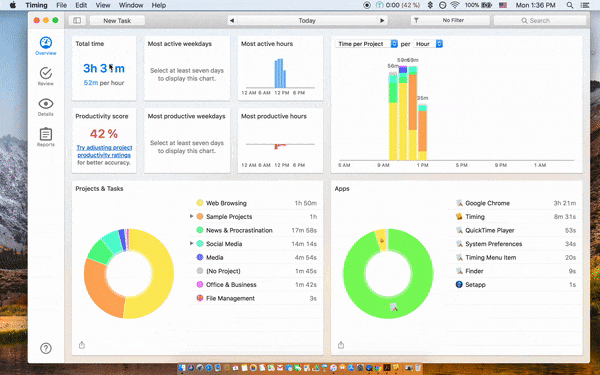Open the Time per Project dropdown
Image resolution: width=600 pixels, height=375 pixels.
click(x=367, y=44)
